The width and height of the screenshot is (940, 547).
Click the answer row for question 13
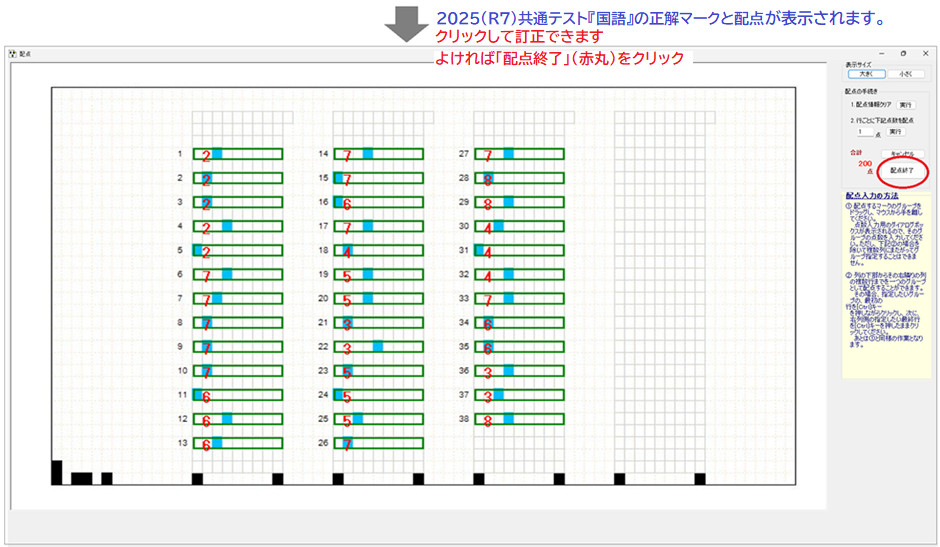tap(238, 444)
